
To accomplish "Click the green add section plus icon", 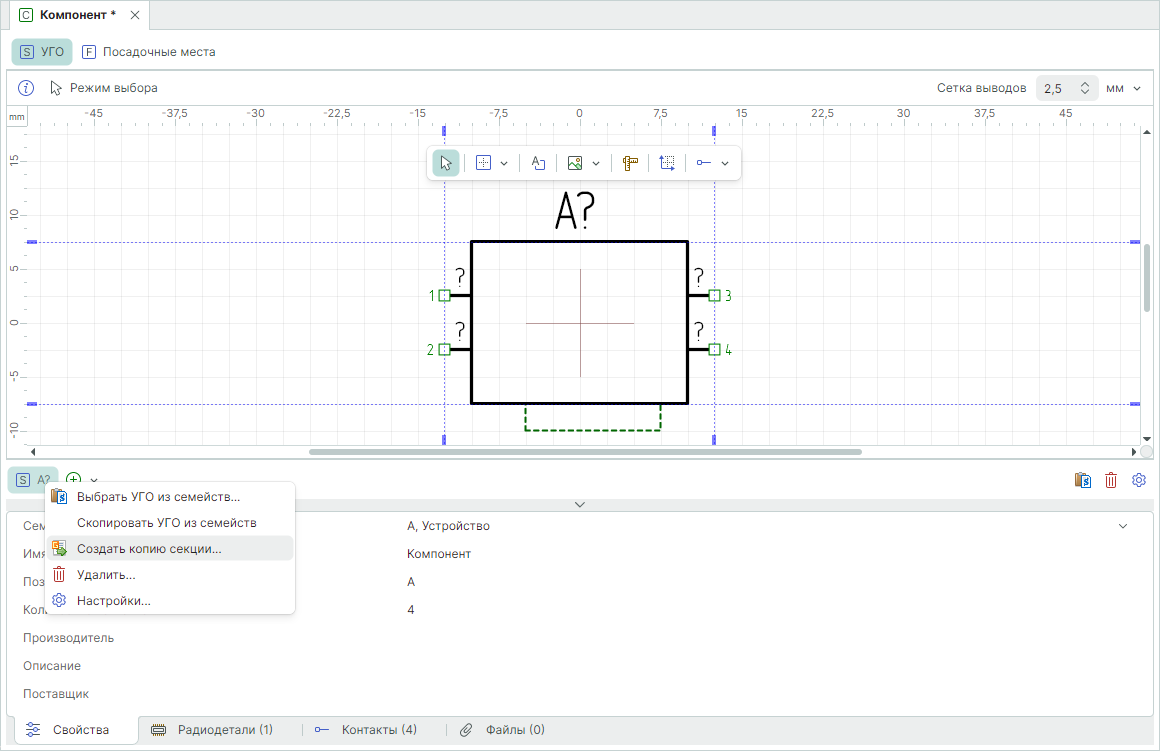I will pos(74,480).
